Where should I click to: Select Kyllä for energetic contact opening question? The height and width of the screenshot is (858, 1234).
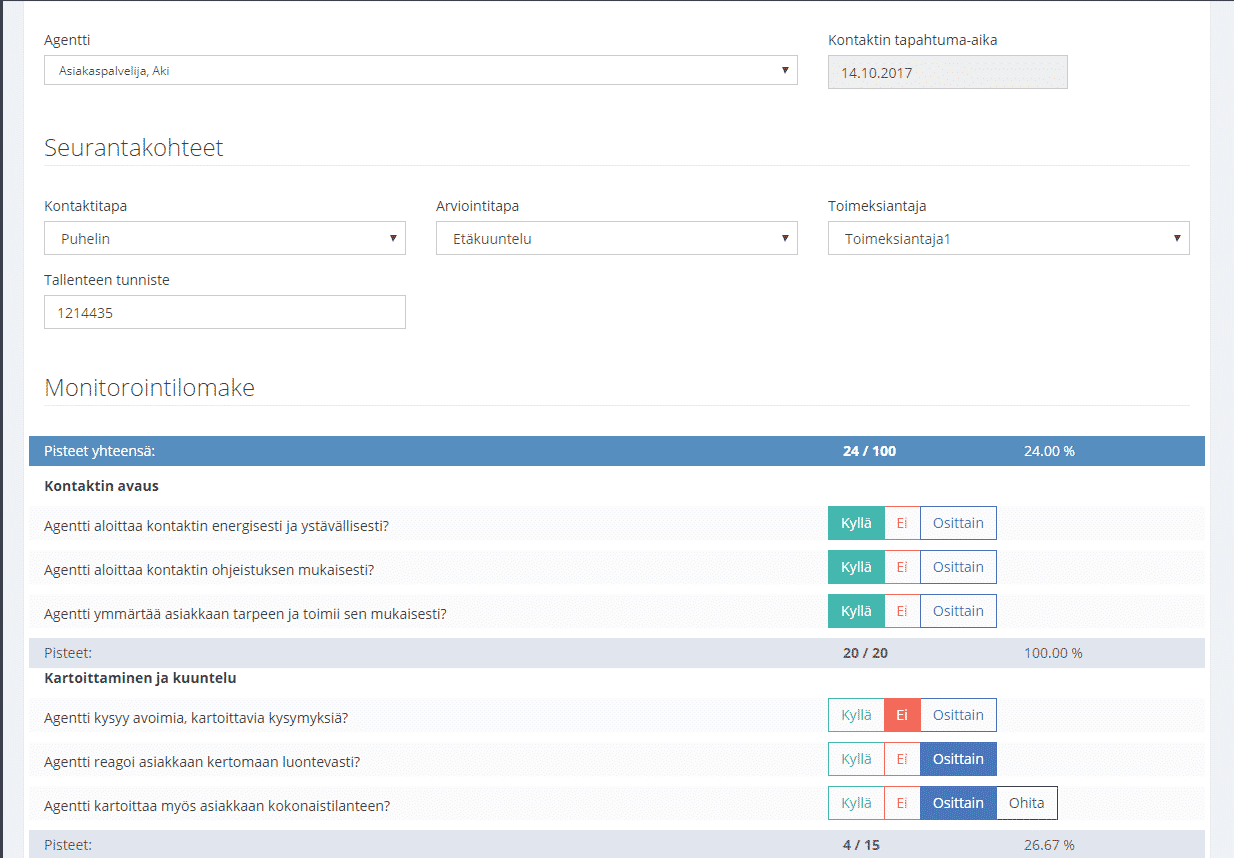pyautogui.click(x=856, y=523)
